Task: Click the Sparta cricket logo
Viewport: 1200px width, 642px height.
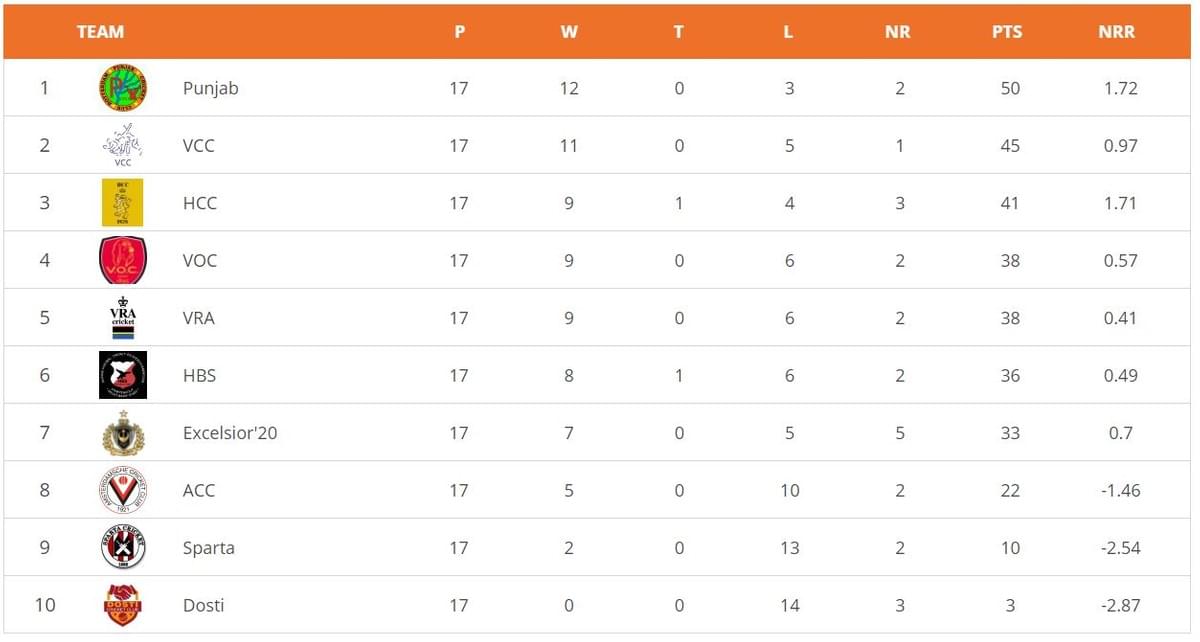Action: [123, 548]
